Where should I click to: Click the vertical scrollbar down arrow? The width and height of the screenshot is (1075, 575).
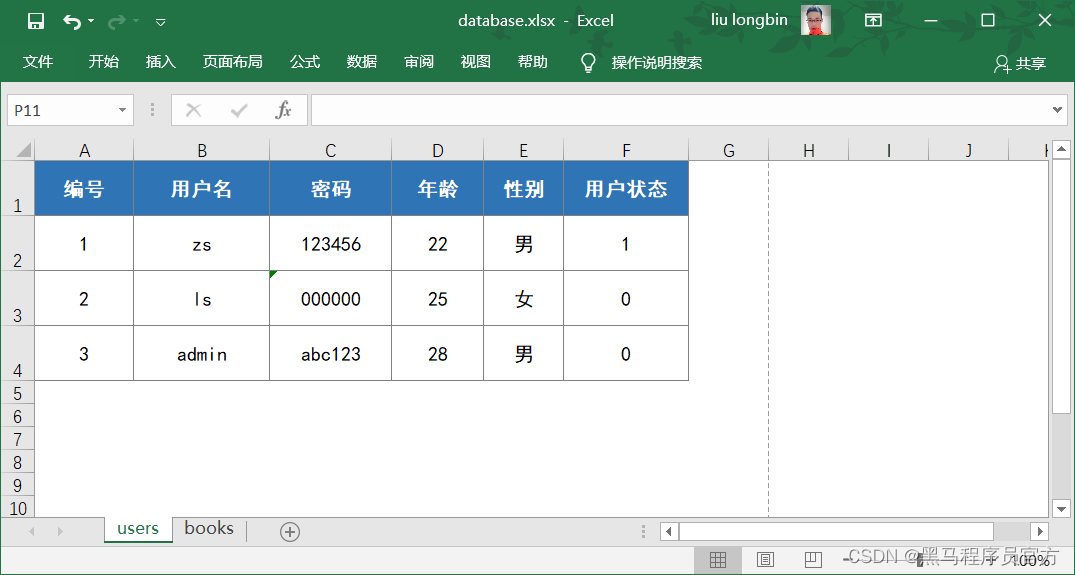point(1061,509)
